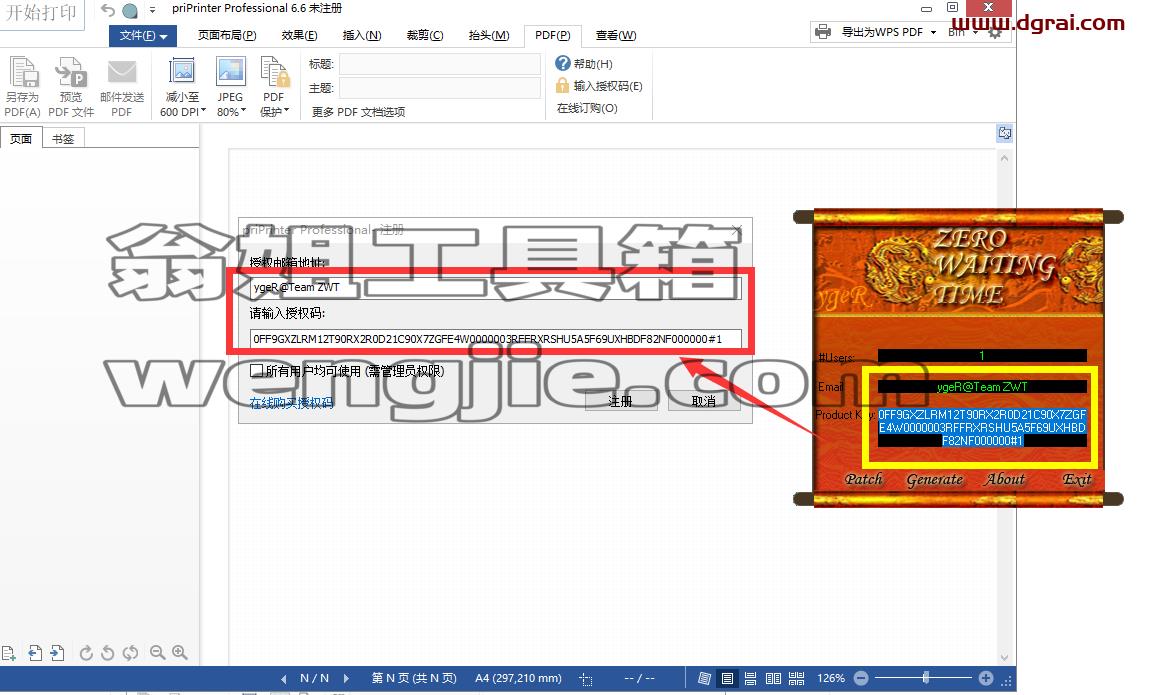Expand the Reduce to 600 DPI dropdown
This screenshot has width=1151, height=695.
[203, 112]
